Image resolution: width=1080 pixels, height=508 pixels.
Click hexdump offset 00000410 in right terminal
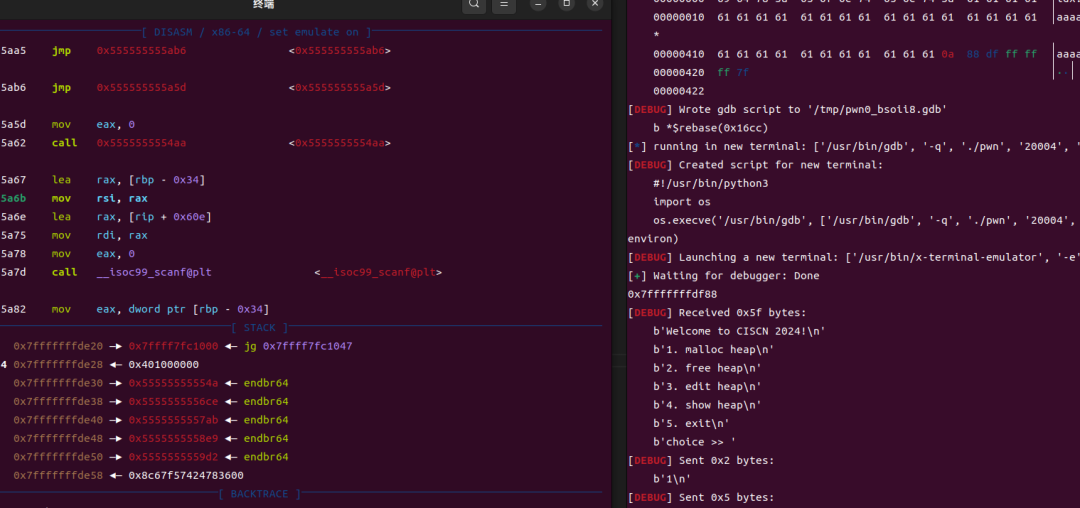coord(678,54)
